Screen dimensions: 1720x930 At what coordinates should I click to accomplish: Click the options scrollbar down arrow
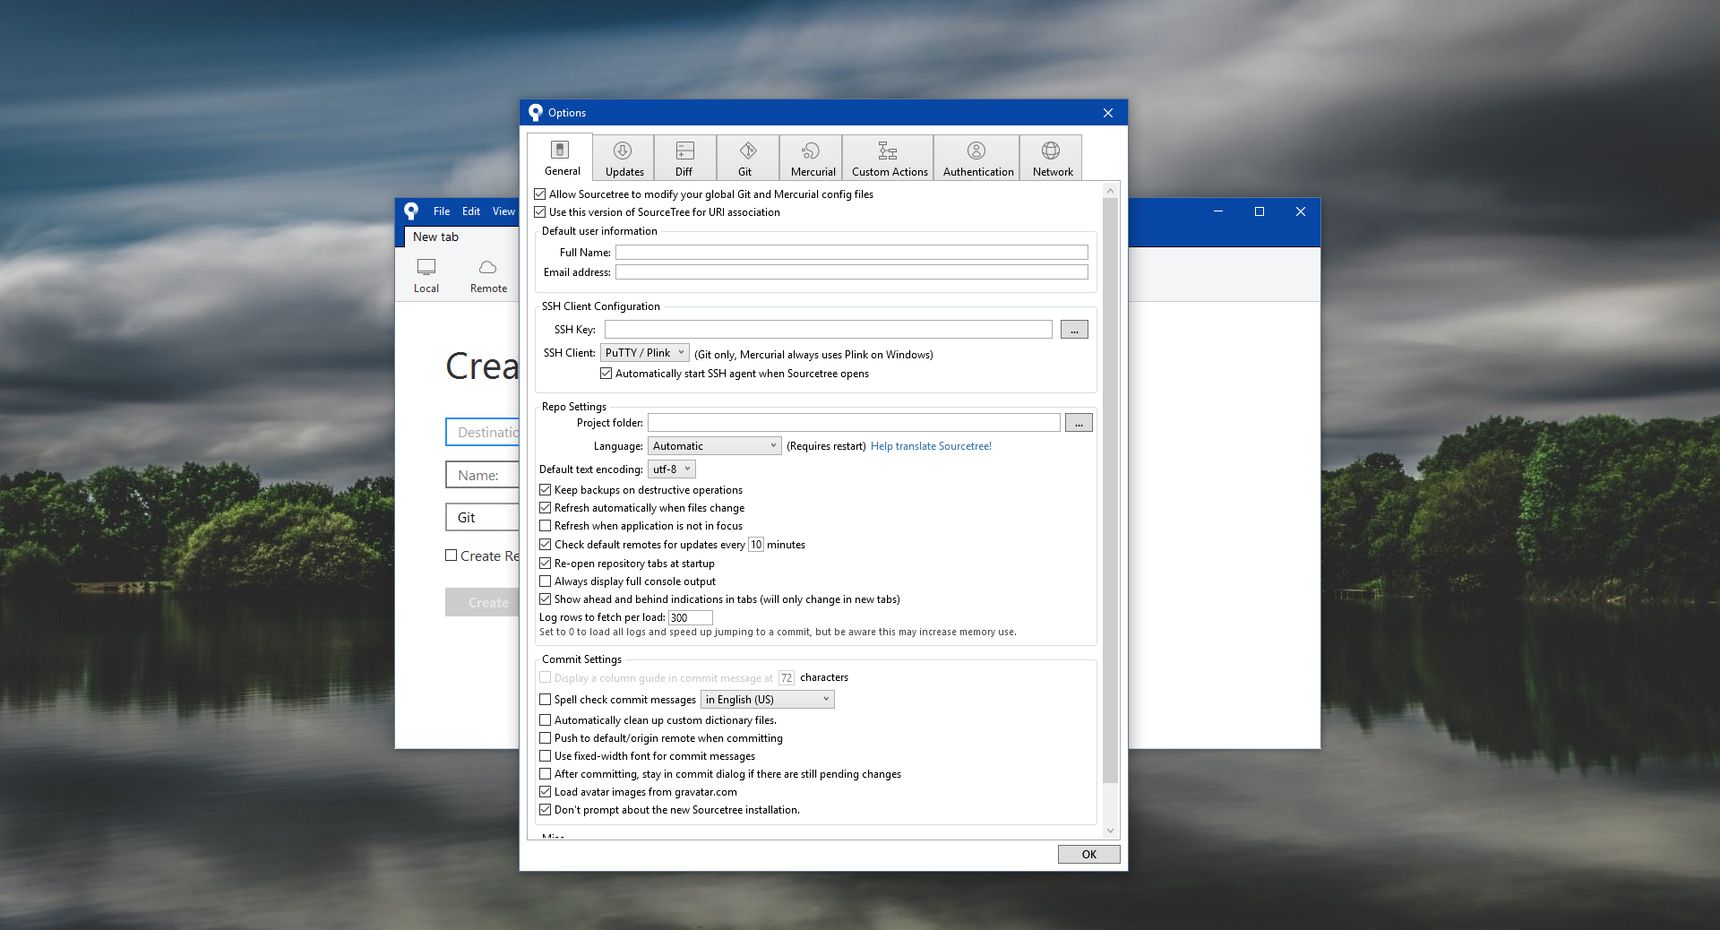point(1110,830)
